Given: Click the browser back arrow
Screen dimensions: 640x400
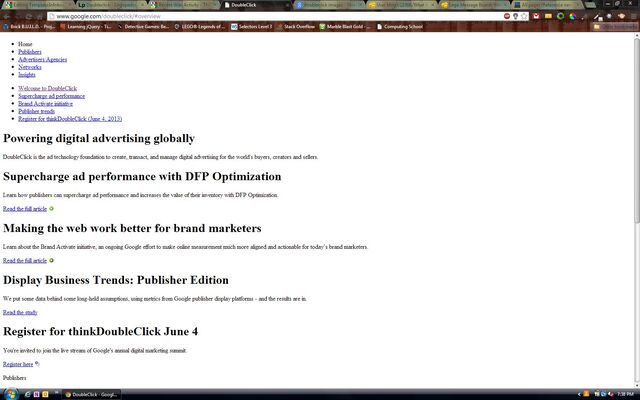Looking at the screenshot, I should 7,16.
